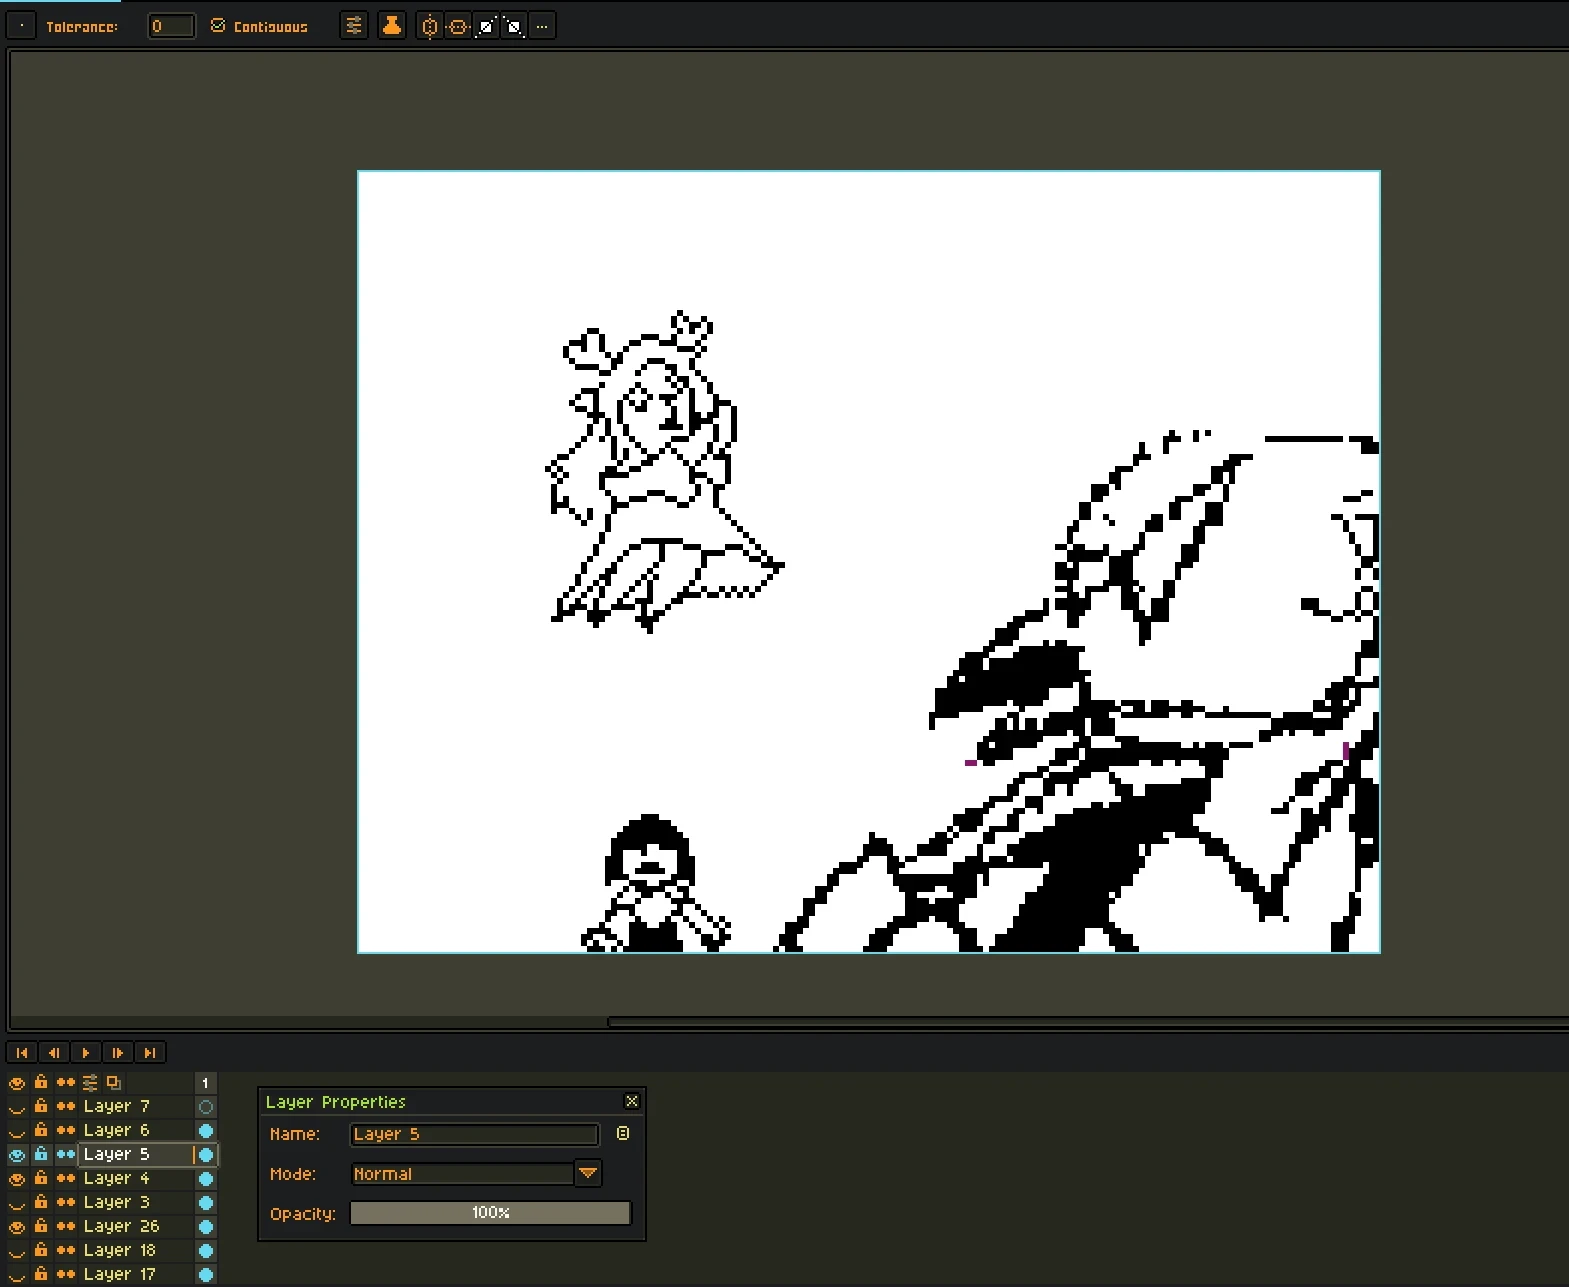Adjust the Opacity 100% slider
Screen dimensions: 1569x1287
[x=490, y=1213]
